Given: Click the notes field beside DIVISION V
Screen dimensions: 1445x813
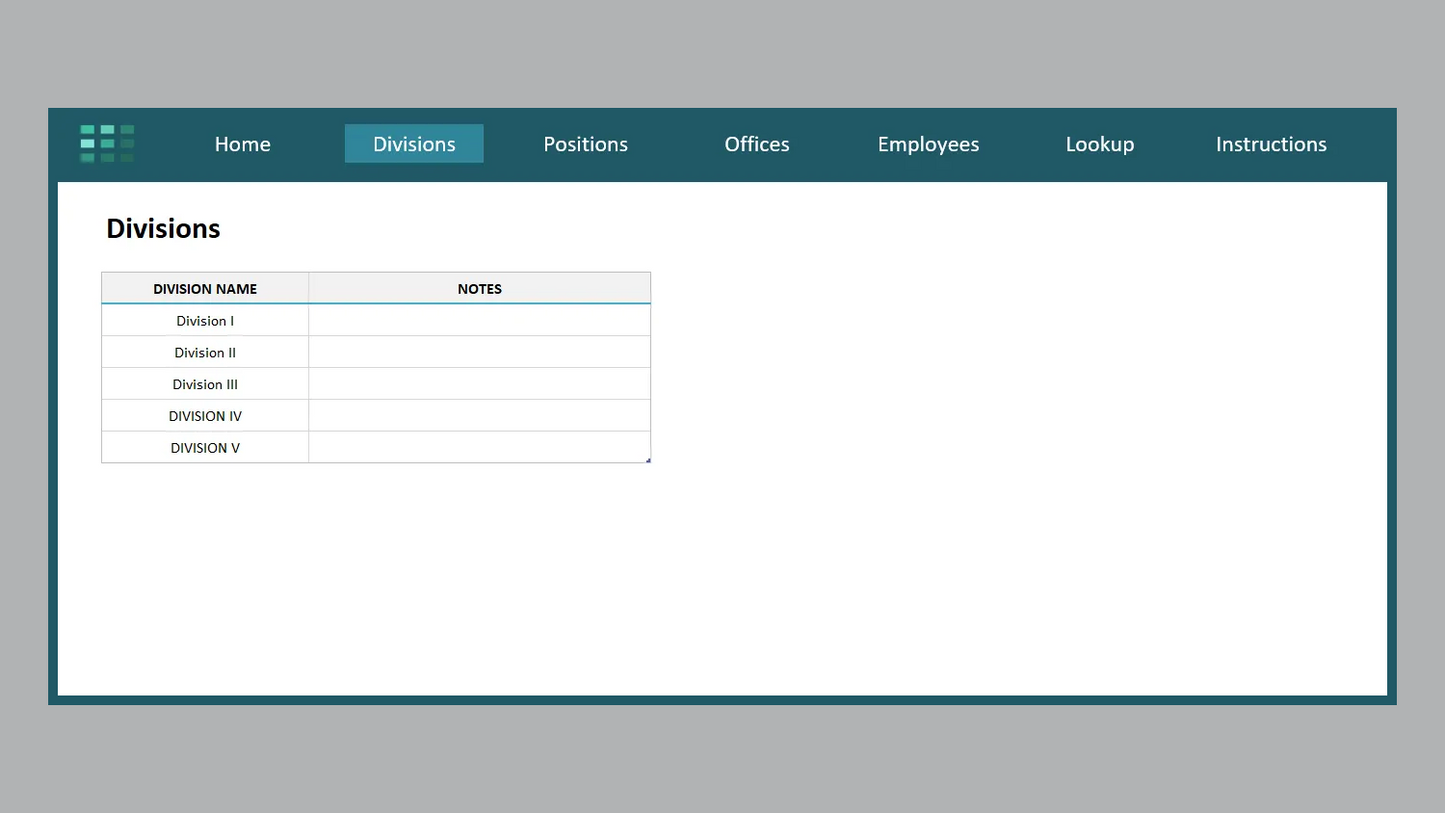Looking at the screenshot, I should click(x=479, y=447).
